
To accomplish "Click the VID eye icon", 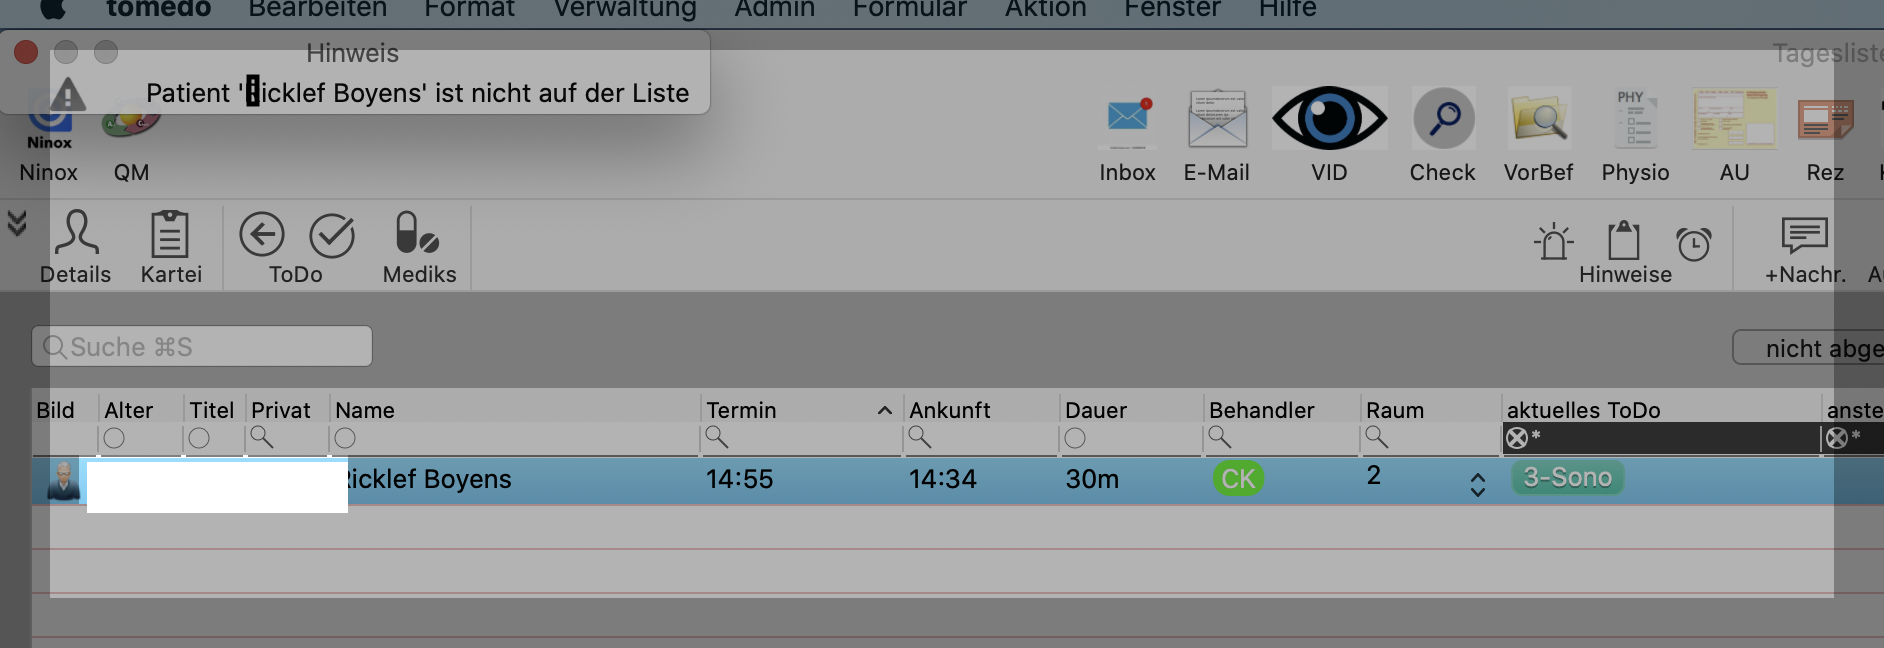I will [1329, 119].
